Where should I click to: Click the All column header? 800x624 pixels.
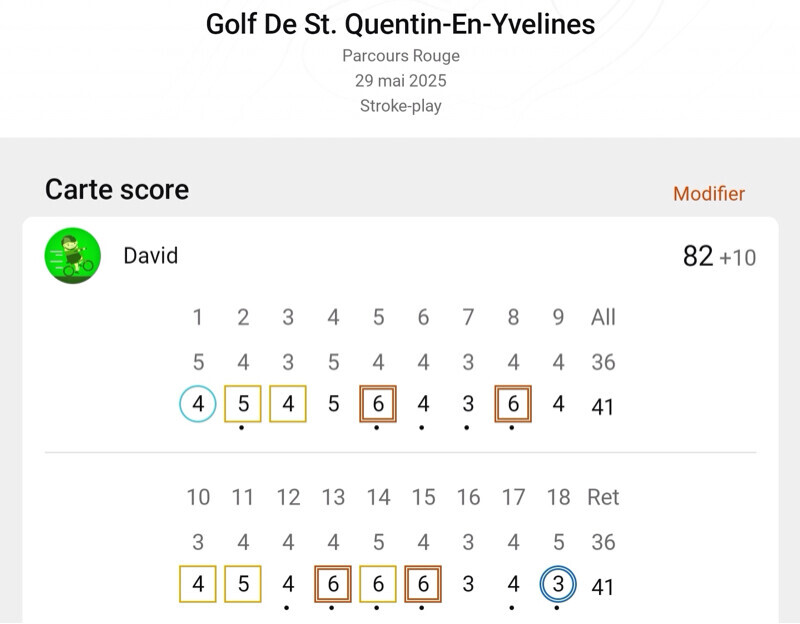(603, 317)
